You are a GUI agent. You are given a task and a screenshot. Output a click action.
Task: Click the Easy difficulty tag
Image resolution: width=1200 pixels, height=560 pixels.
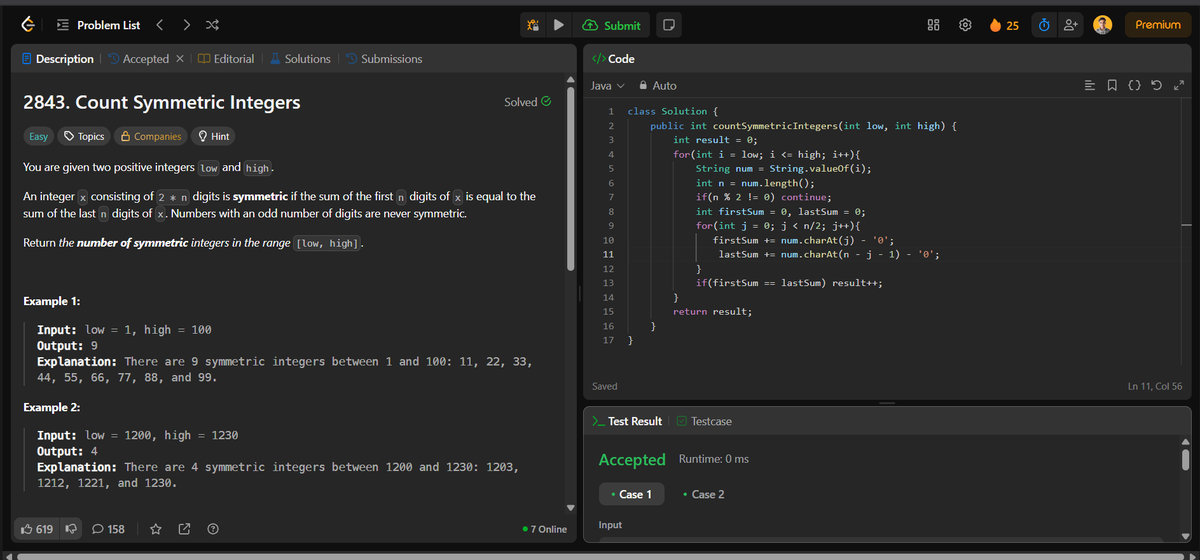37,136
